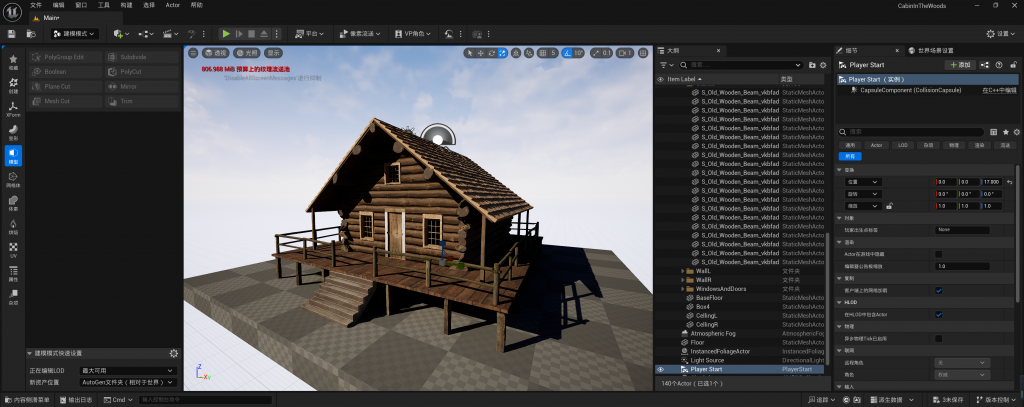
Task: Expand the WindowsAndDoors folder
Action: [682, 289]
